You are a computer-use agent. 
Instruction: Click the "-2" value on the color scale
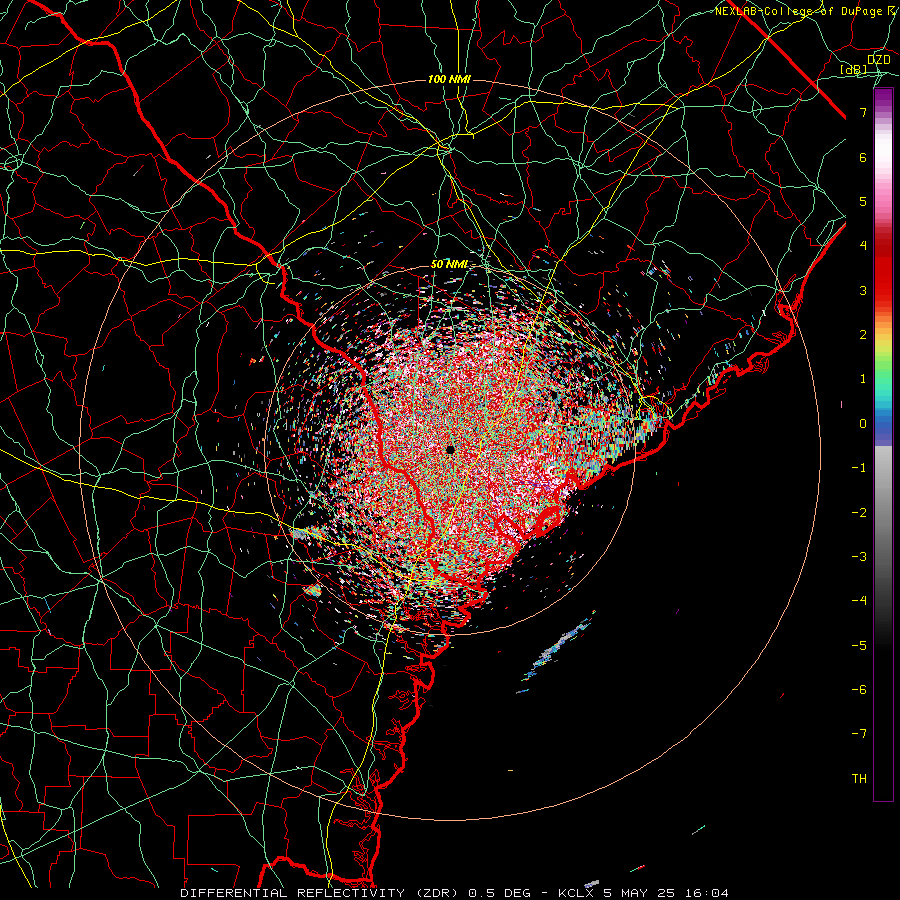(859, 513)
